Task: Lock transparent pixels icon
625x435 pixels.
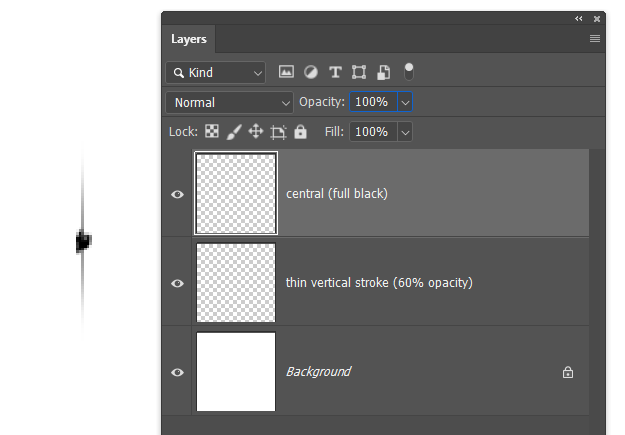Action: pyautogui.click(x=212, y=131)
